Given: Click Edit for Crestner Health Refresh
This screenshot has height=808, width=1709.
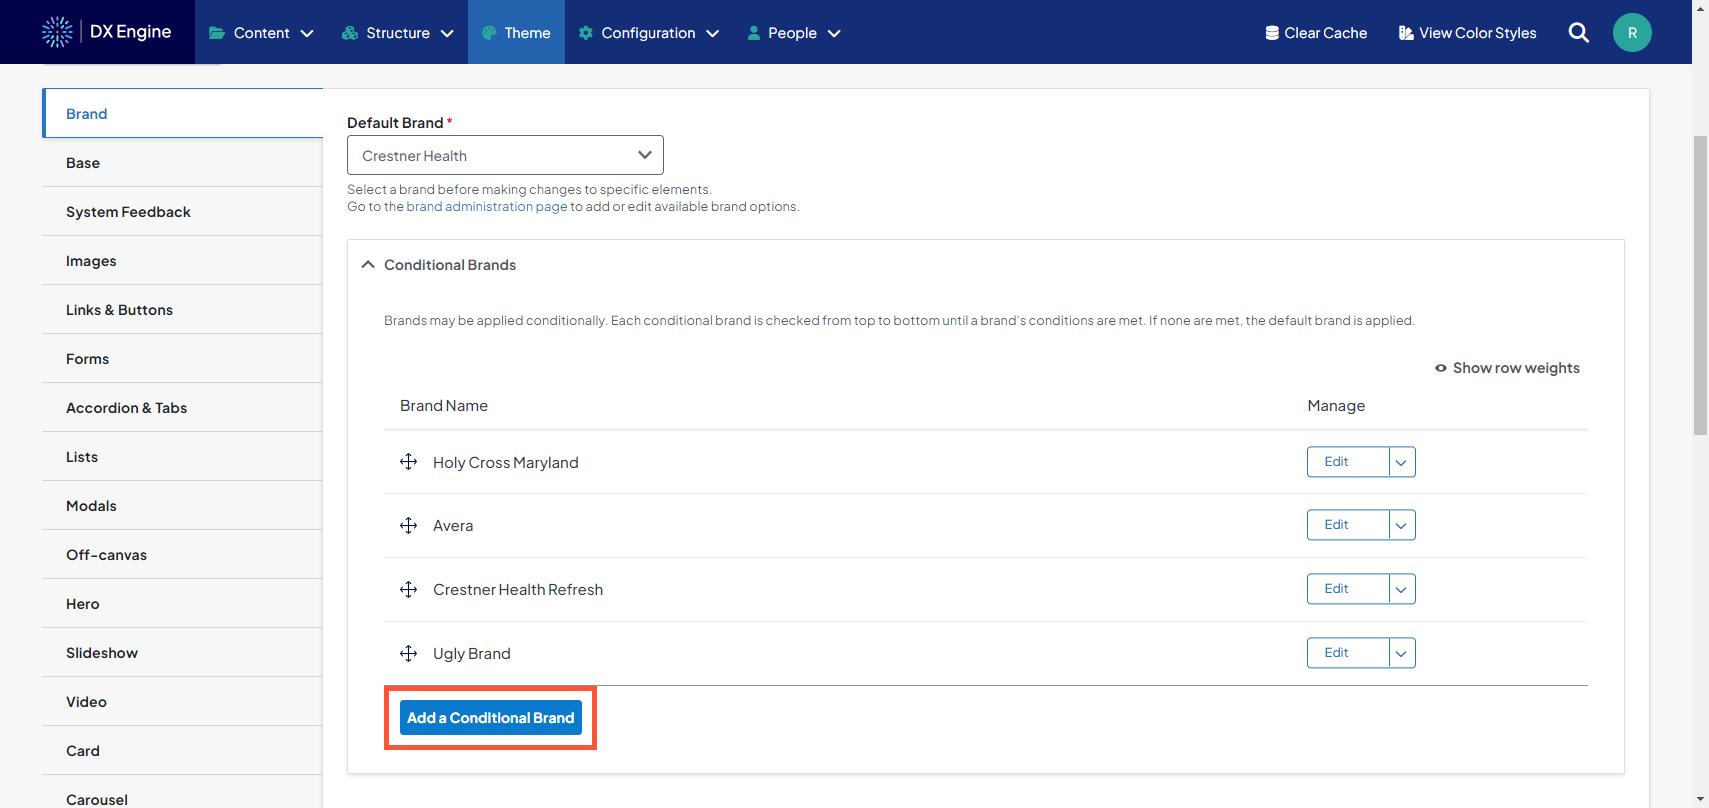Looking at the screenshot, I should (1347, 589).
